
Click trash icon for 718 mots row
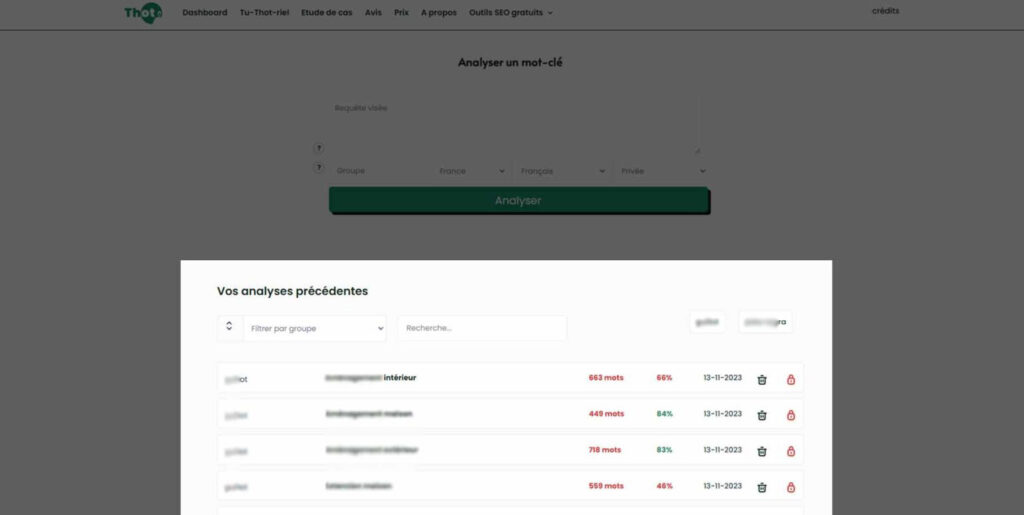click(762, 451)
